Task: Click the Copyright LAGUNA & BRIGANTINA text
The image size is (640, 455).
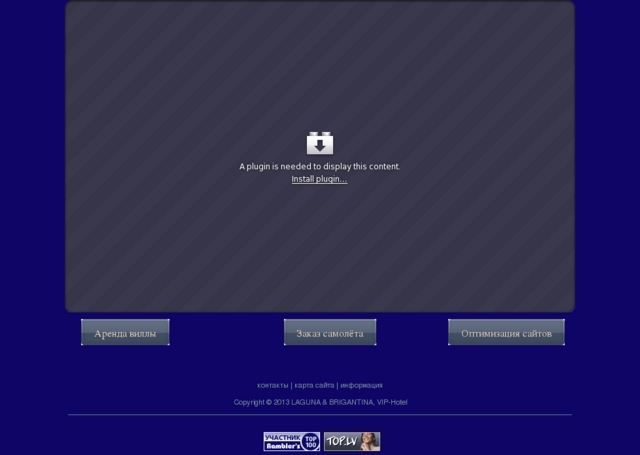Action: [x=320, y=402]
